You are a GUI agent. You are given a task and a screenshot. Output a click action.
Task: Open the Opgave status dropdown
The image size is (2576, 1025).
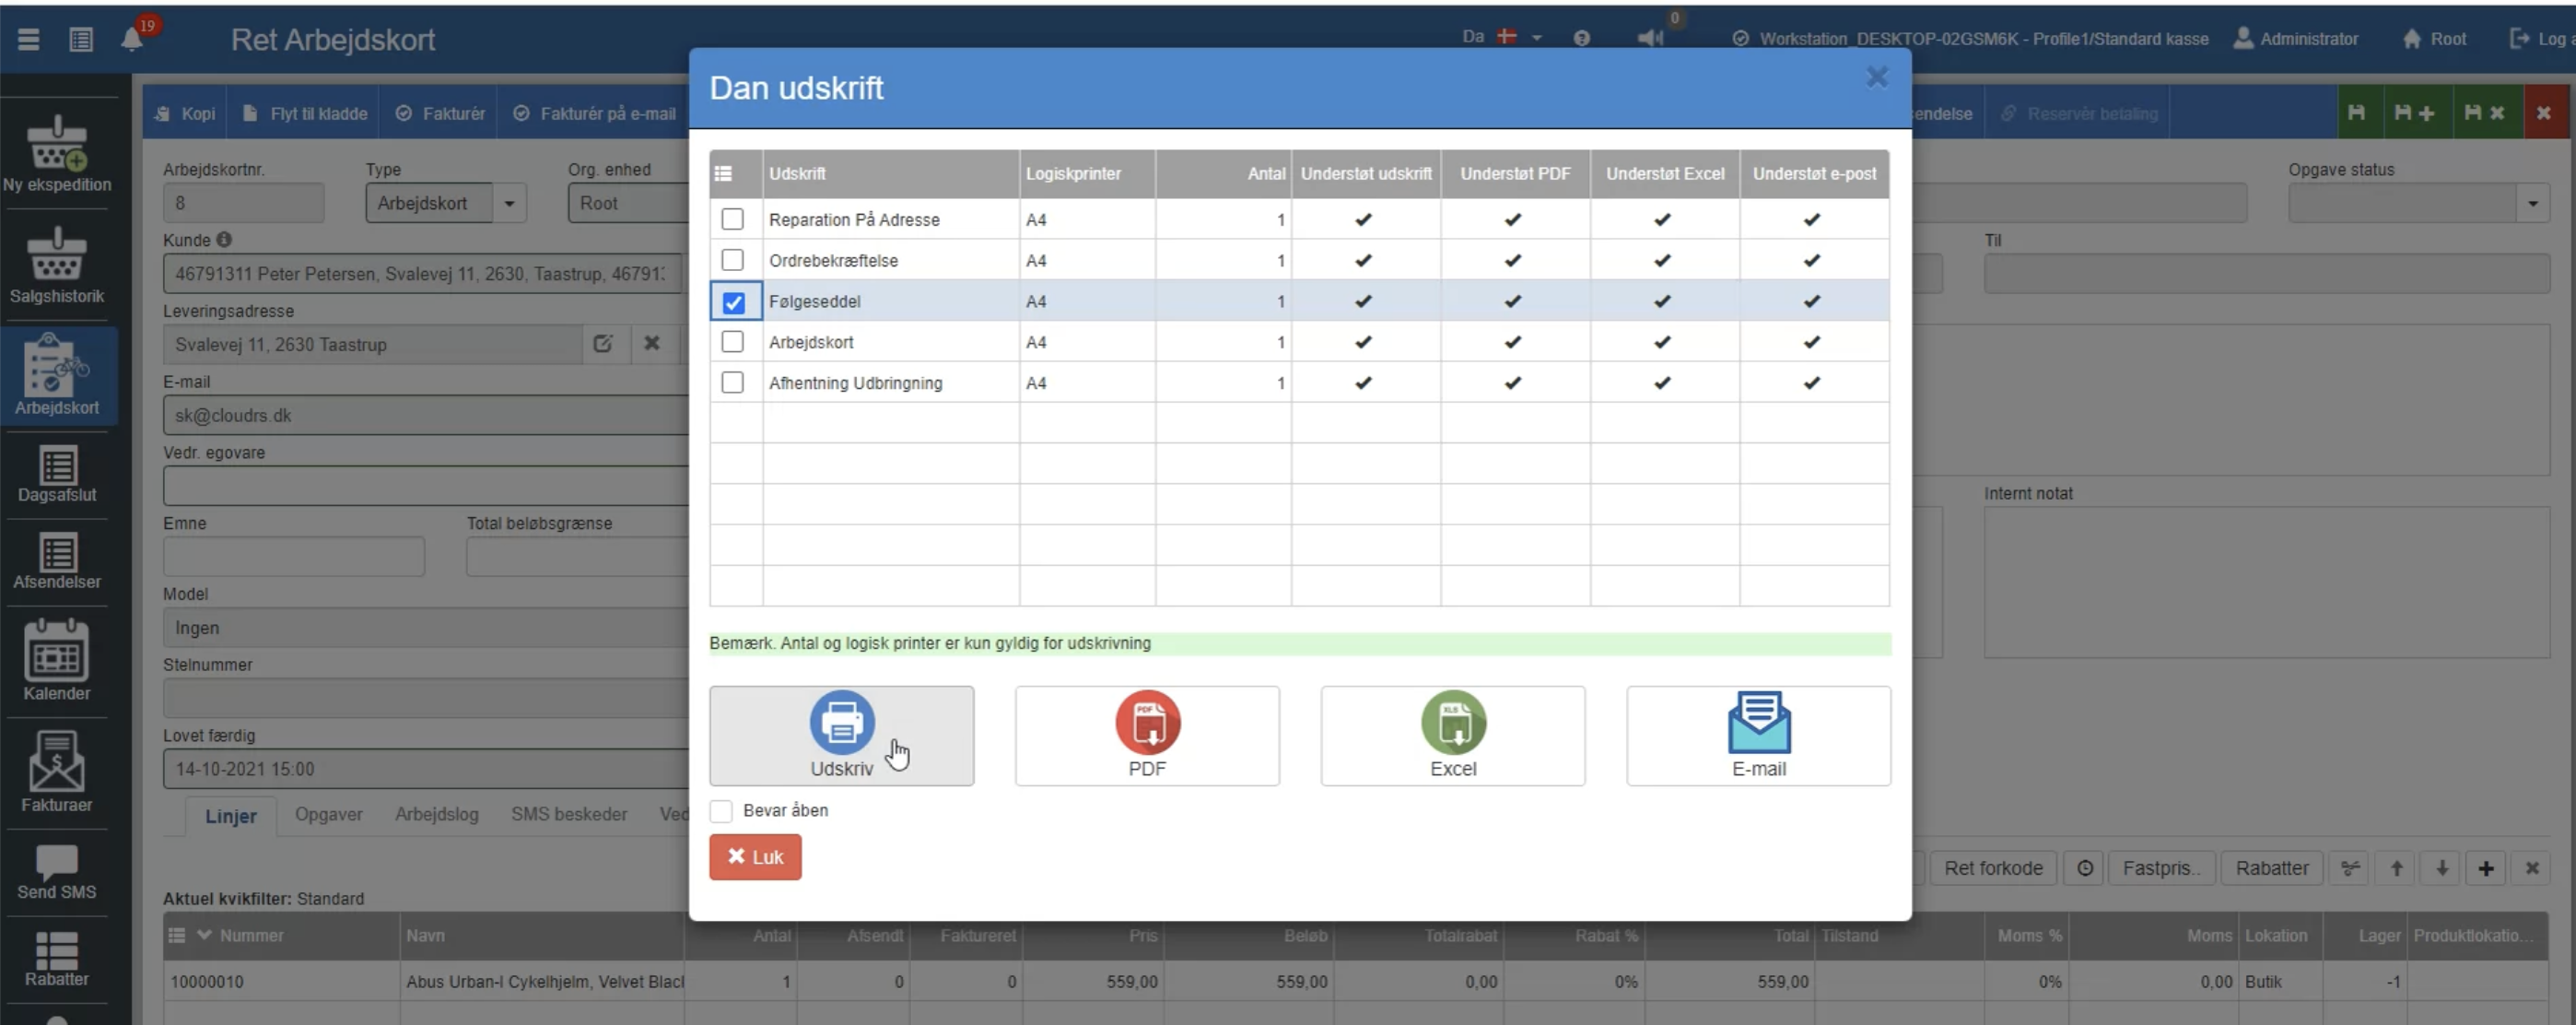coord(2531,204)
